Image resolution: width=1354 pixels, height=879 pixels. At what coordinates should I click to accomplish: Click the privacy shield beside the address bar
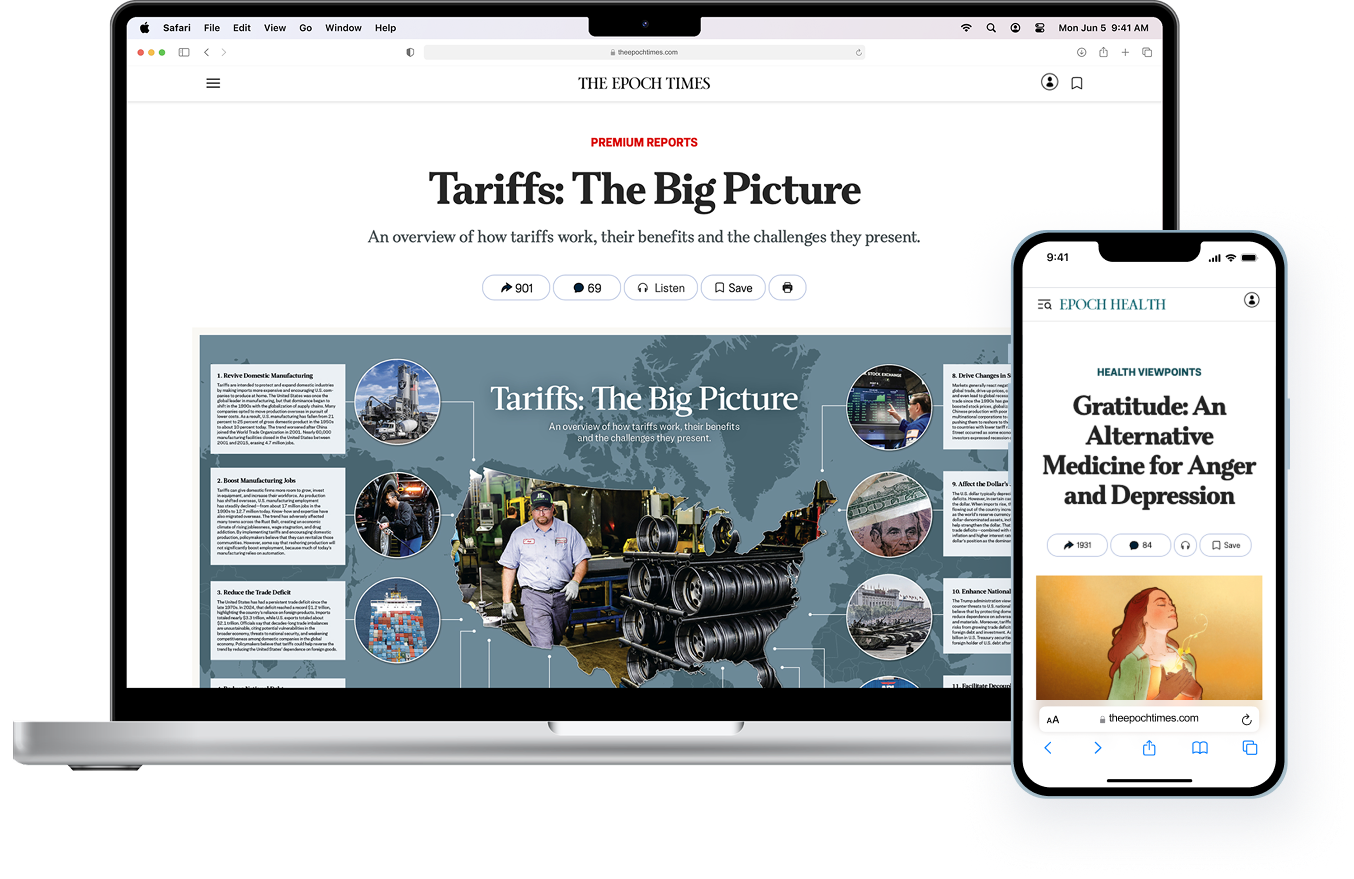[410, 52]
